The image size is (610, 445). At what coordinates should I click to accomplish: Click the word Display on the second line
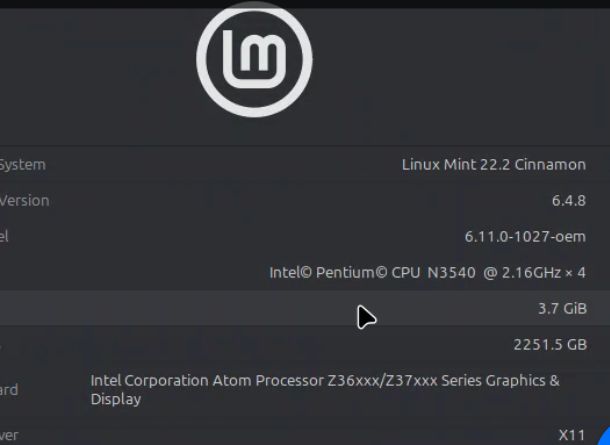click(x=116, y=399)
